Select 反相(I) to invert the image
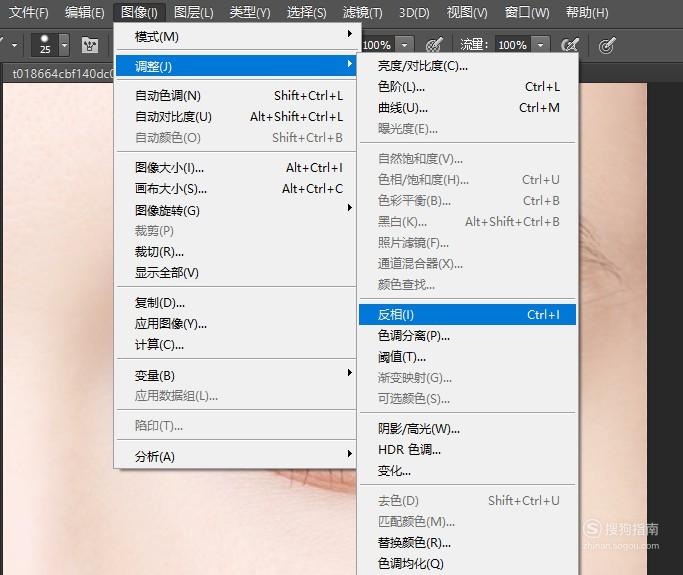 point(467,315)
